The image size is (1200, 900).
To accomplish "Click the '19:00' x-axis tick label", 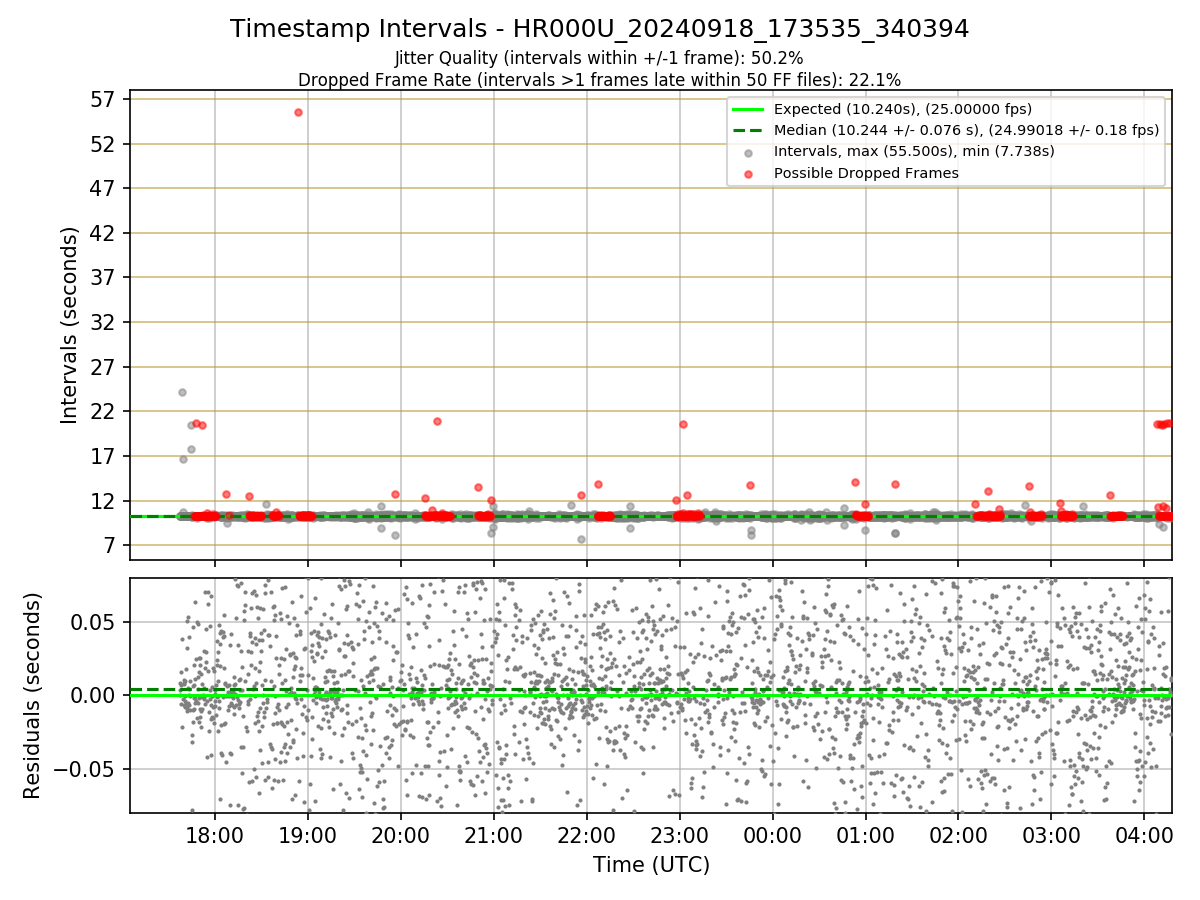I will click(x=307, y=836).
